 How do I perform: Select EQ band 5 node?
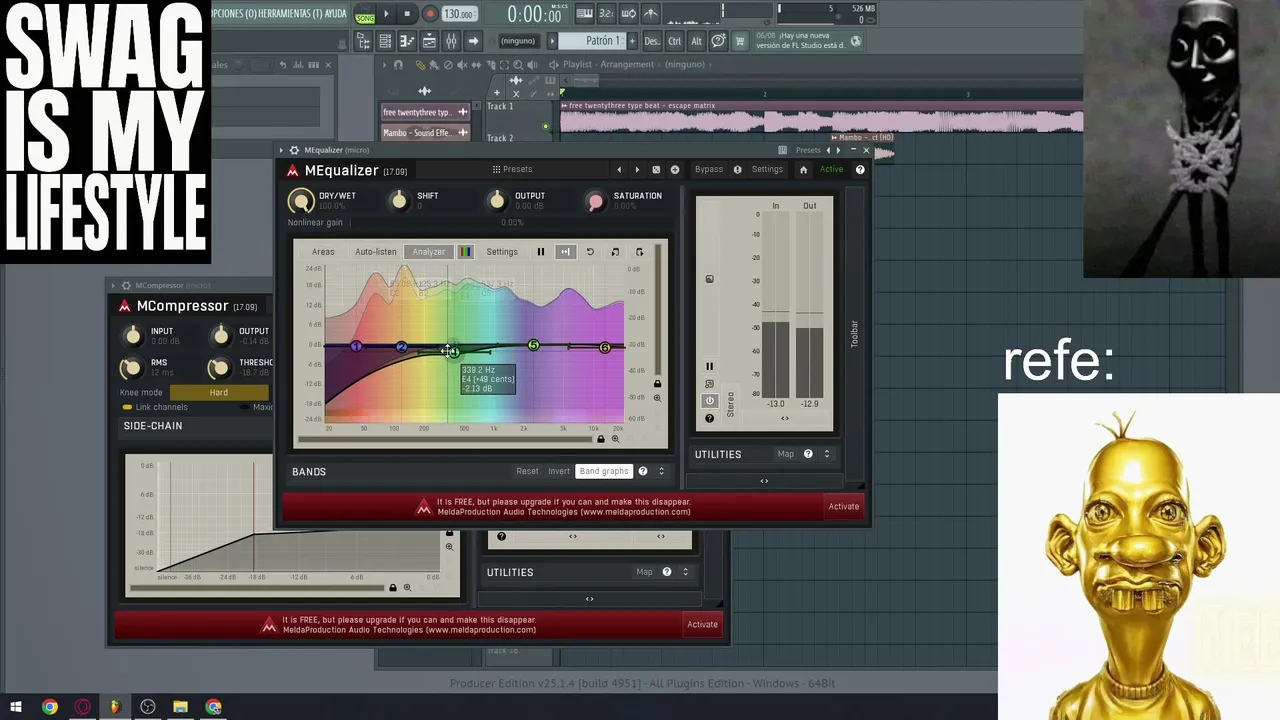pos(533,345)
